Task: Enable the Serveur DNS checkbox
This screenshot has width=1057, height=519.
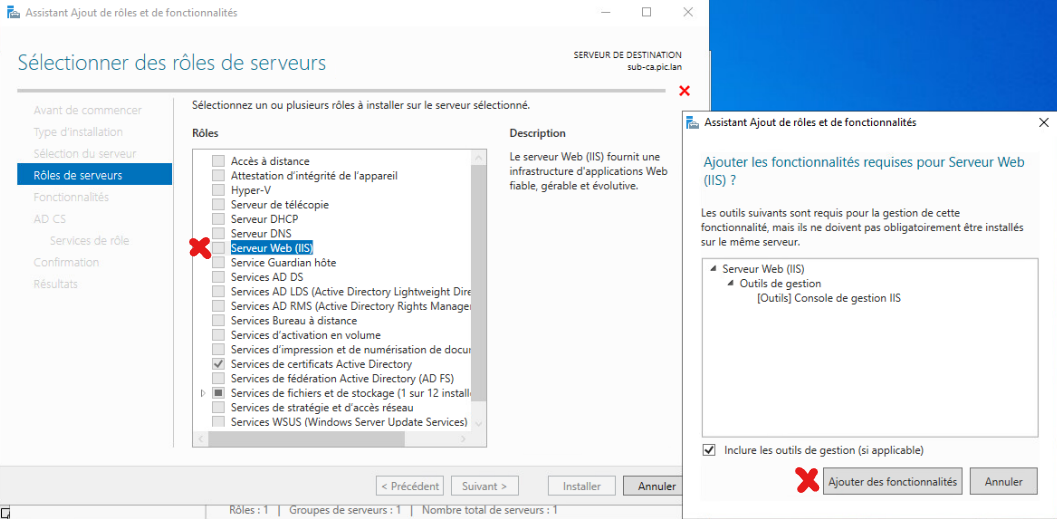Action: click(218, 233)
